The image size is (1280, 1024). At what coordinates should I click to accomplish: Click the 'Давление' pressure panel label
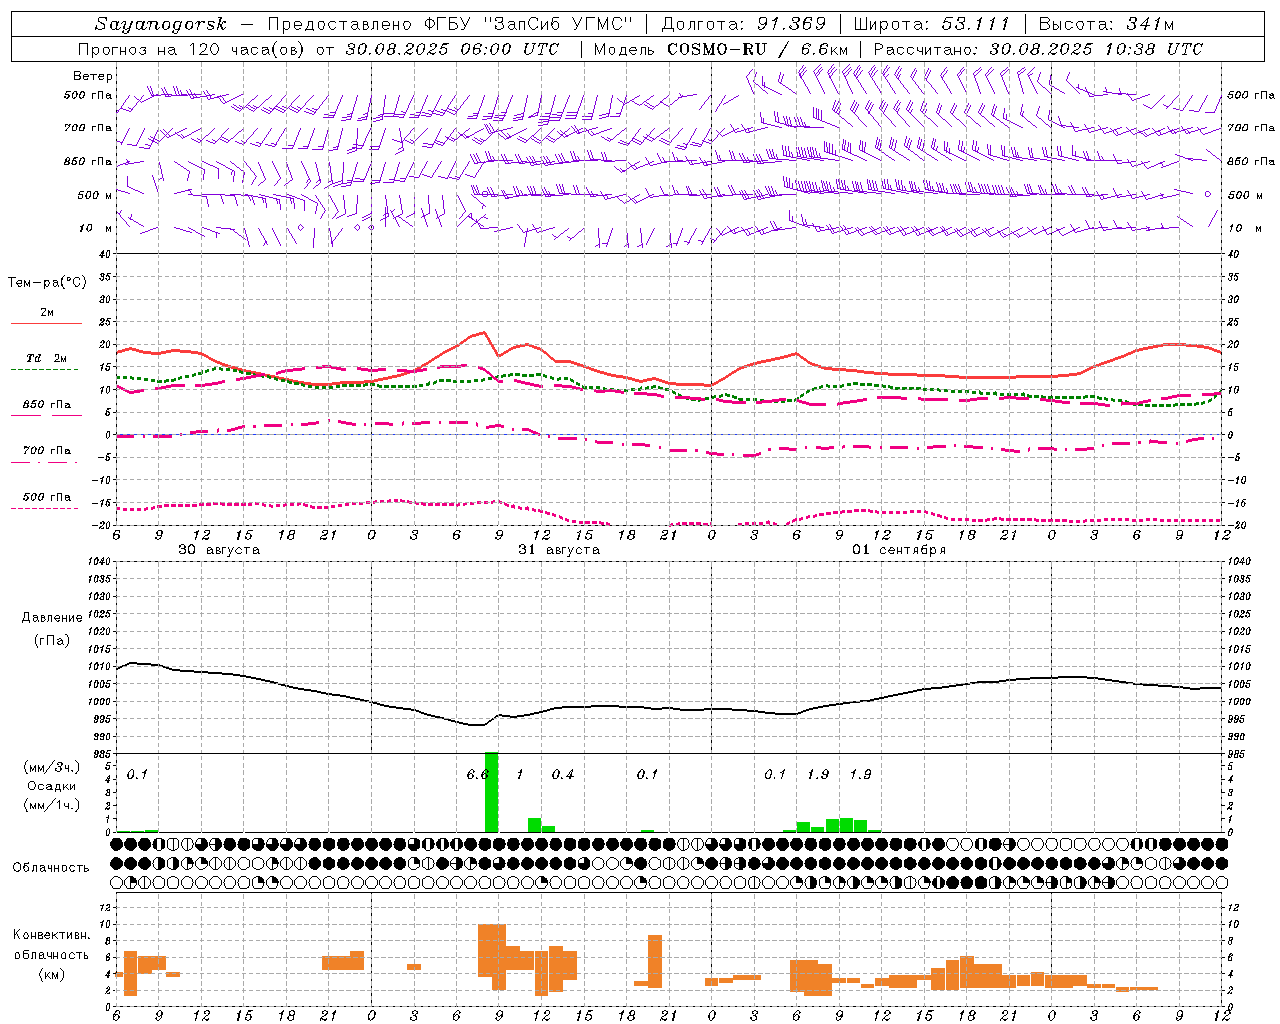point(50,618)
